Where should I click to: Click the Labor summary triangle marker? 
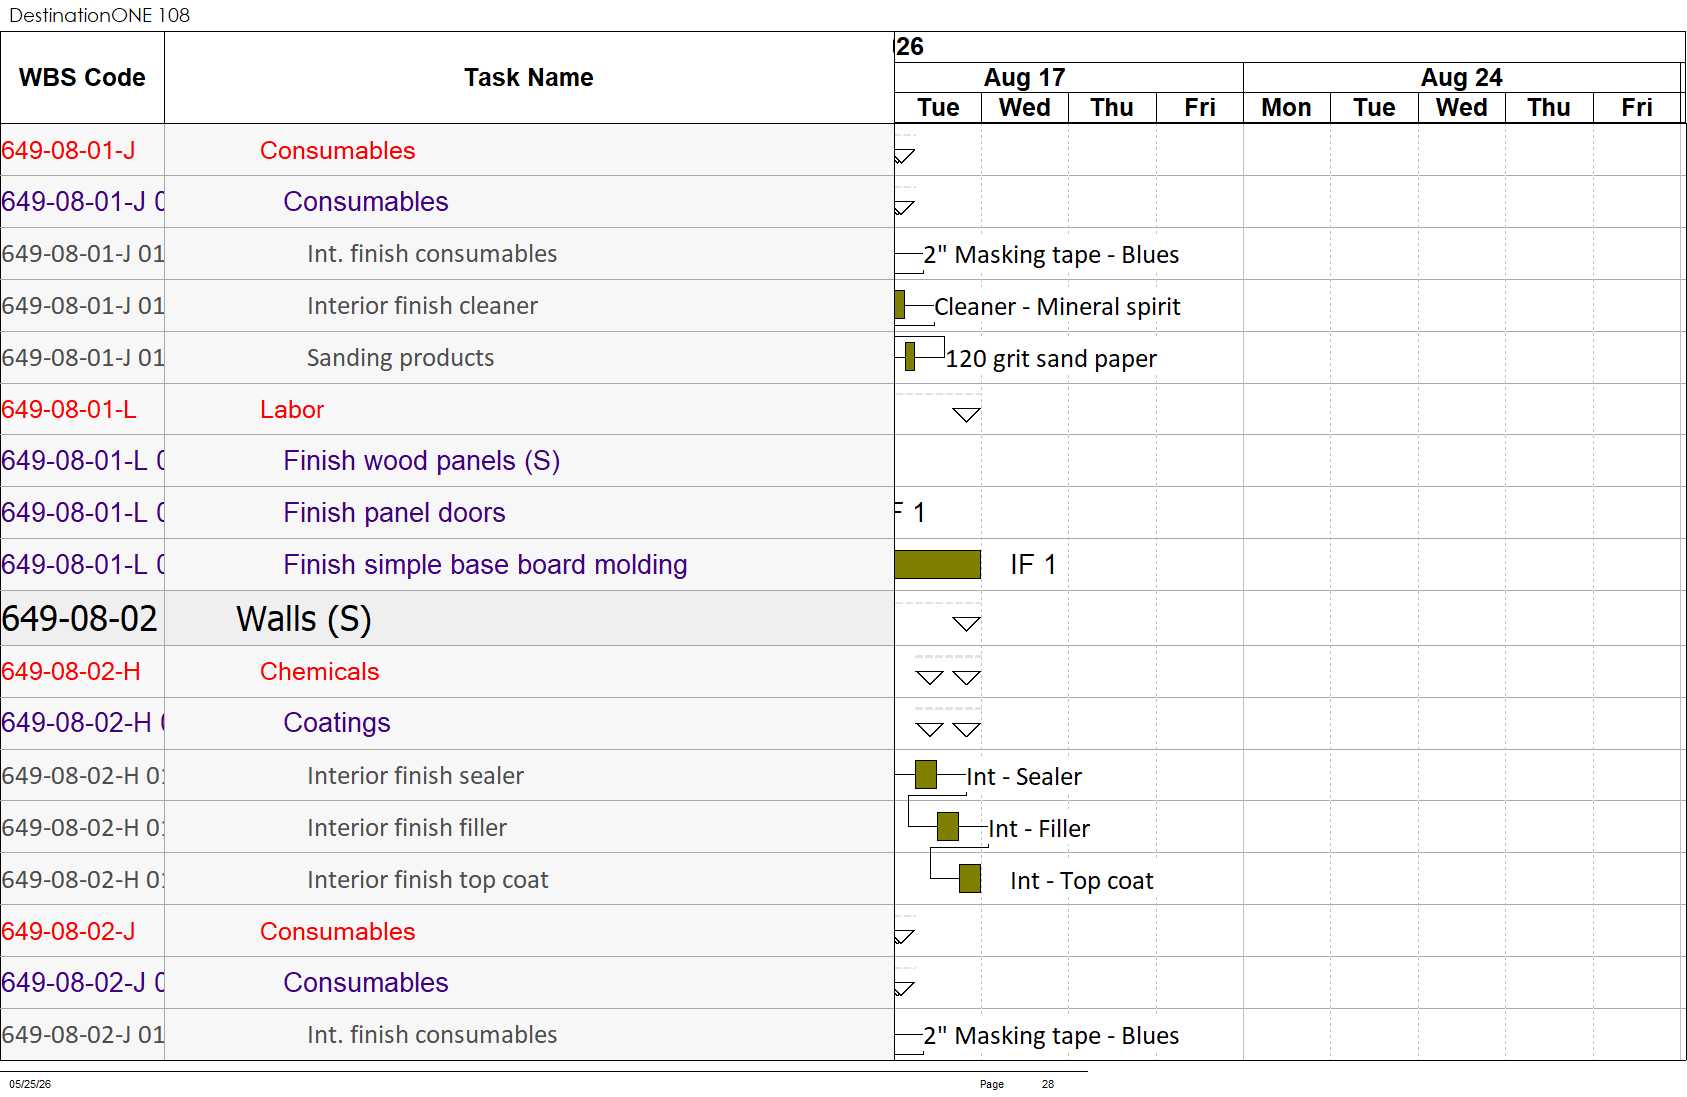966,415
